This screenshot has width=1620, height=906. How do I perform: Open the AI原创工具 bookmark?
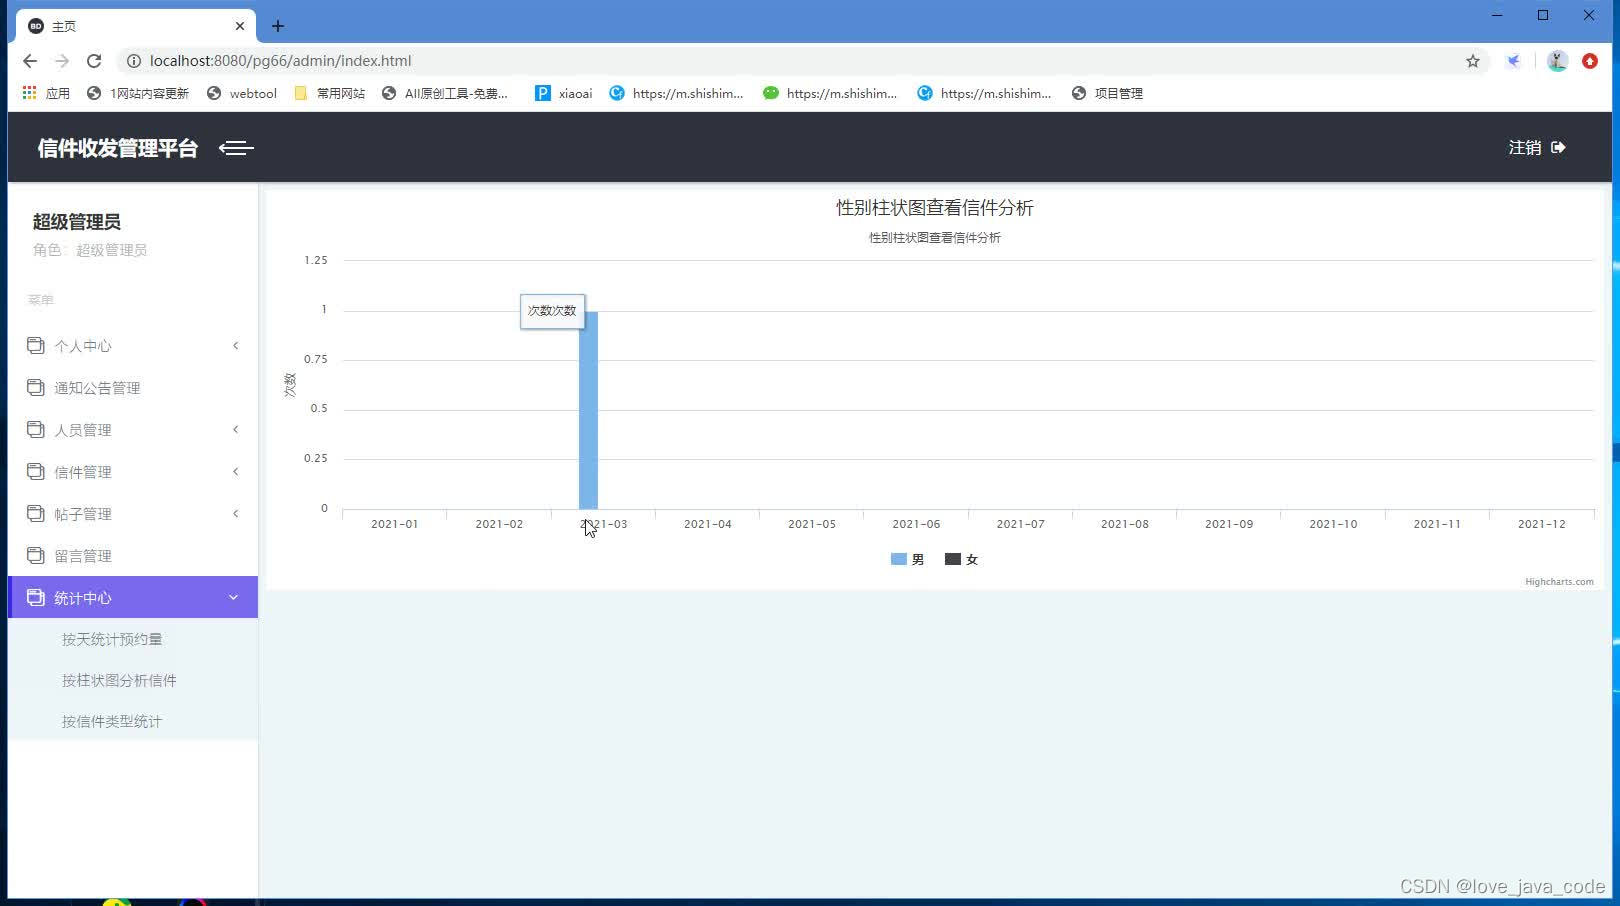click(x=445, y=93)
